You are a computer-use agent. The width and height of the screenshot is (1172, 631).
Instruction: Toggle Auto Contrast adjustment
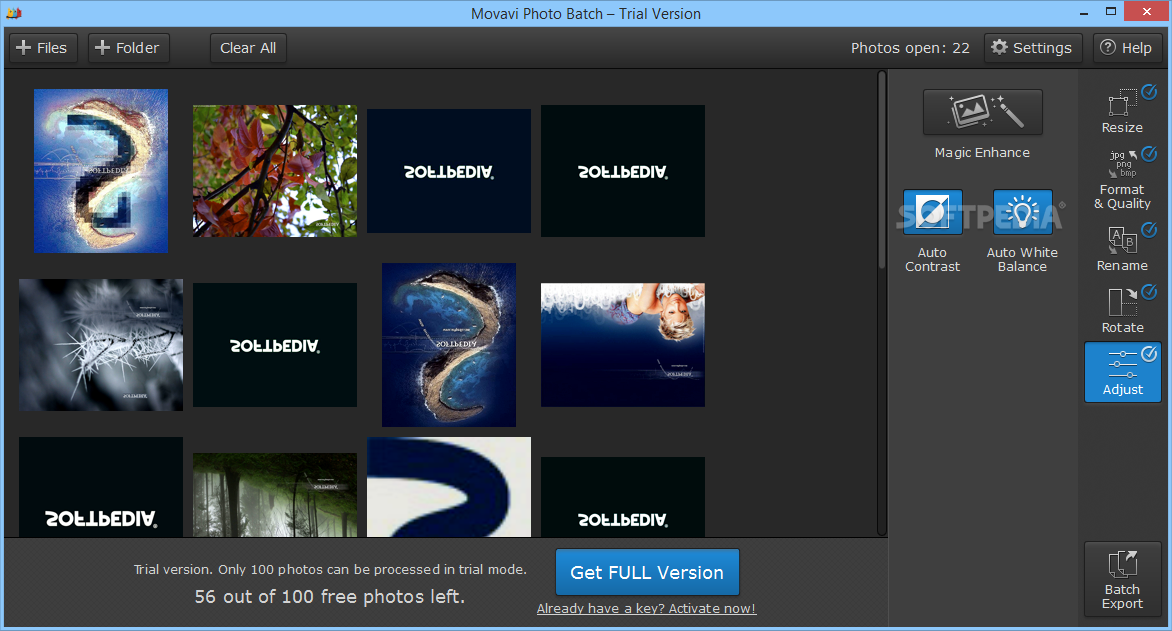click(932, 212)
